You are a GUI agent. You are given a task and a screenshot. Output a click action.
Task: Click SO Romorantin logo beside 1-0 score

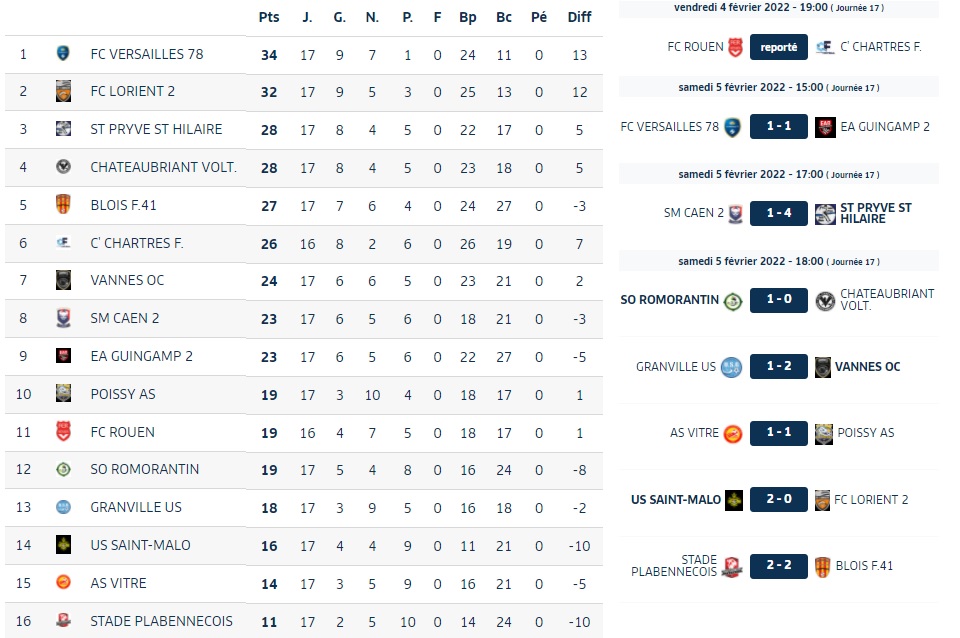coord(733,301)
